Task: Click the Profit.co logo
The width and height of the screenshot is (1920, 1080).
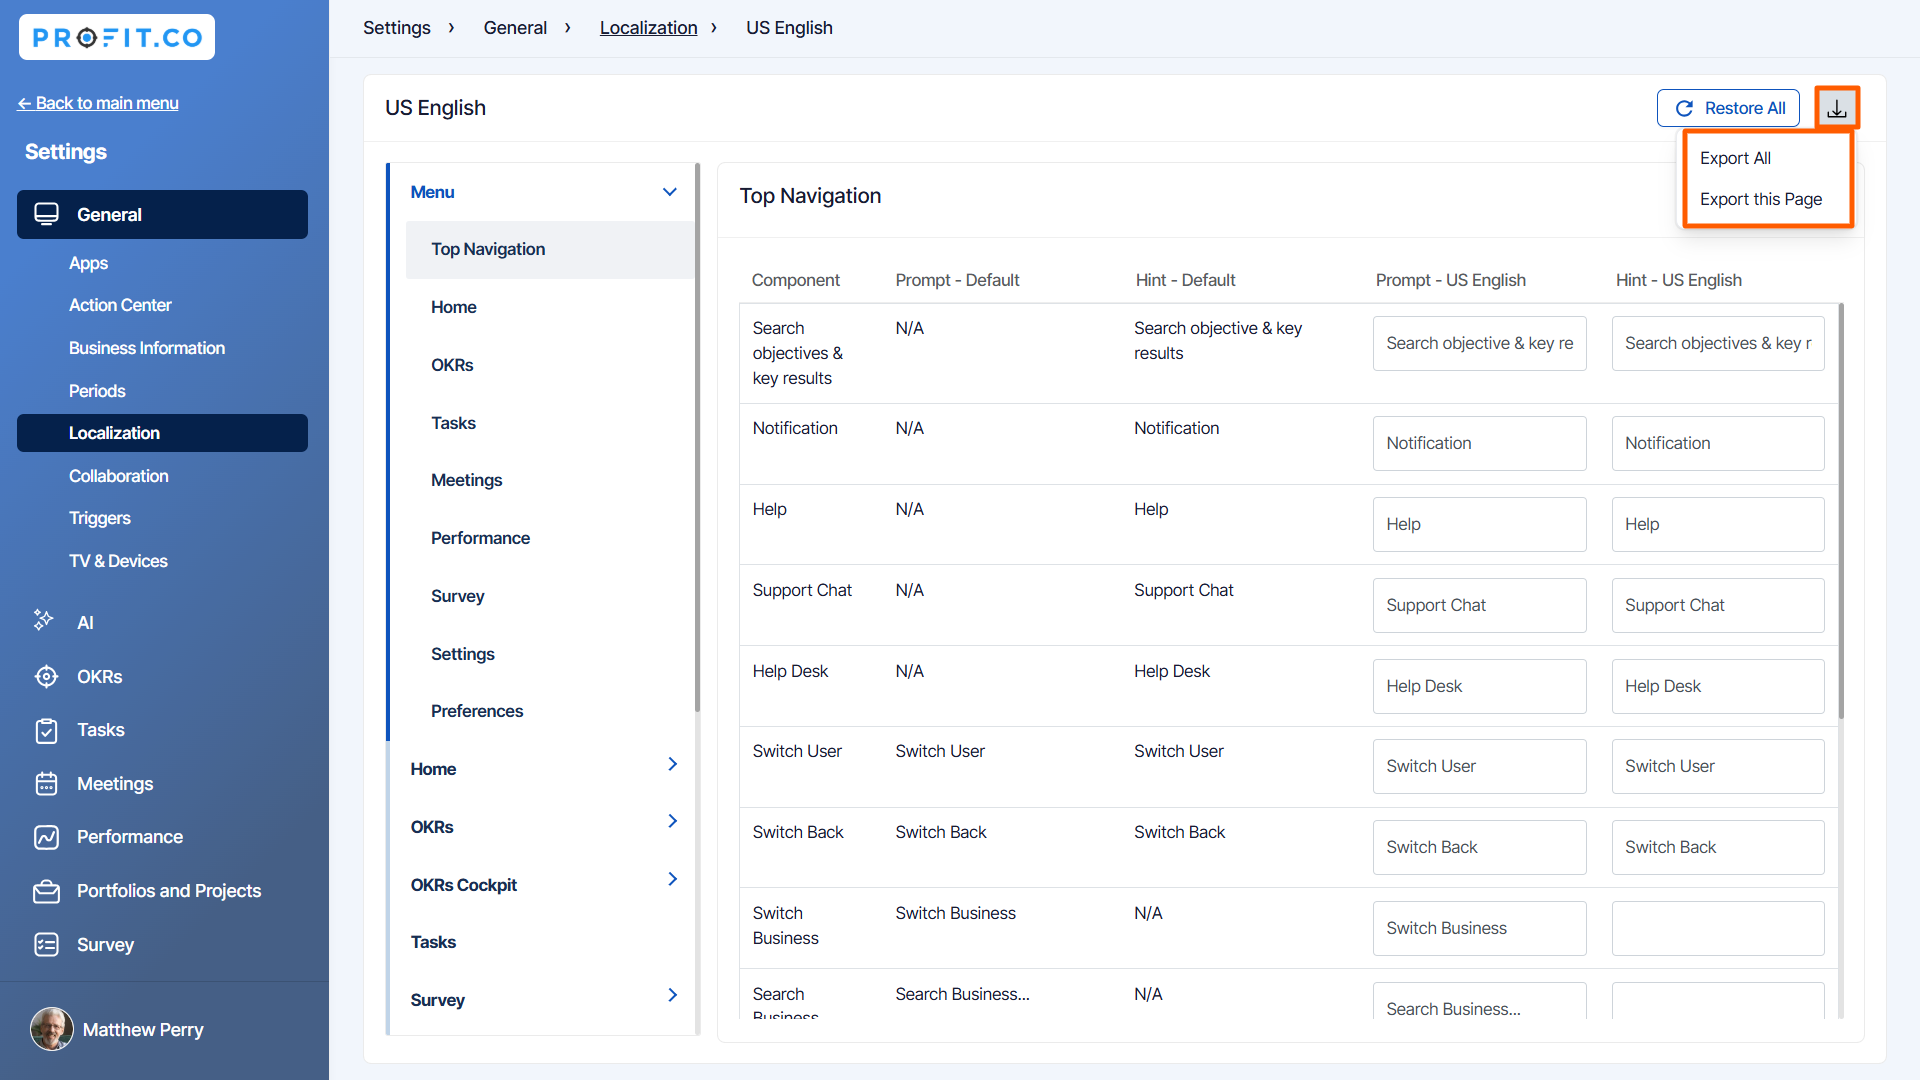Action: pos(117,38)
